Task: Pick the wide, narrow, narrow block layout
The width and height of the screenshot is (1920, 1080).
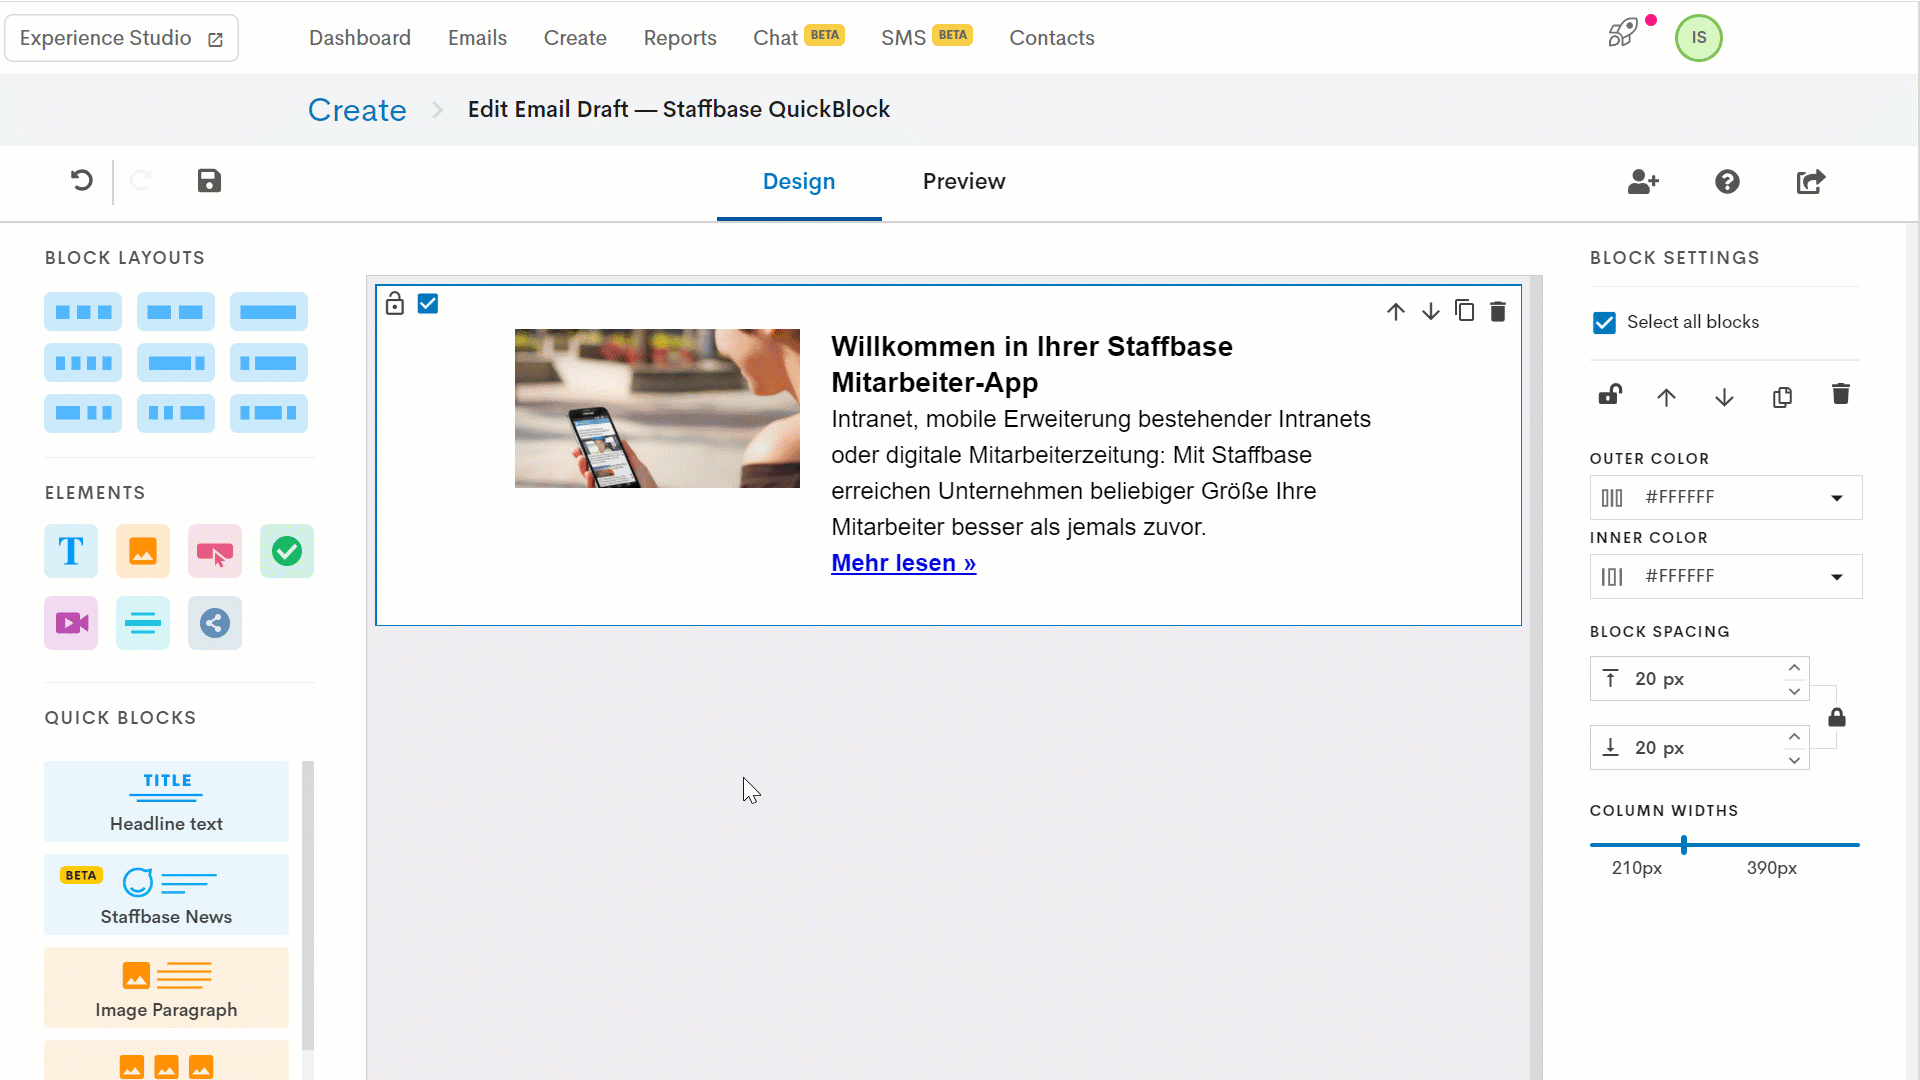Action: (x=83, y=413)
